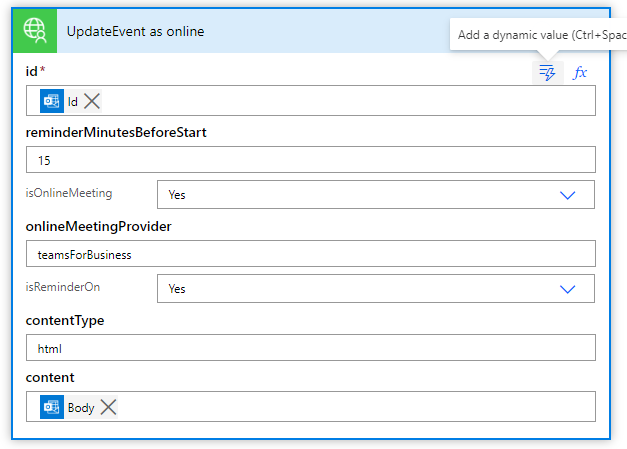Open the isReminderOn Yes combo box
This screenshot has height=449, width=627.
pos(376,289)
